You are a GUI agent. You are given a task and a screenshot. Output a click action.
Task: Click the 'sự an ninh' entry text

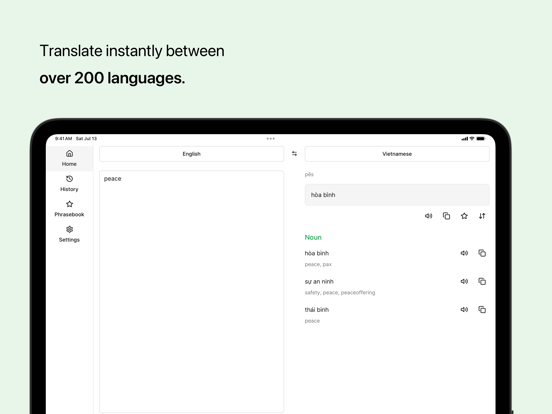tap(319, 281)
